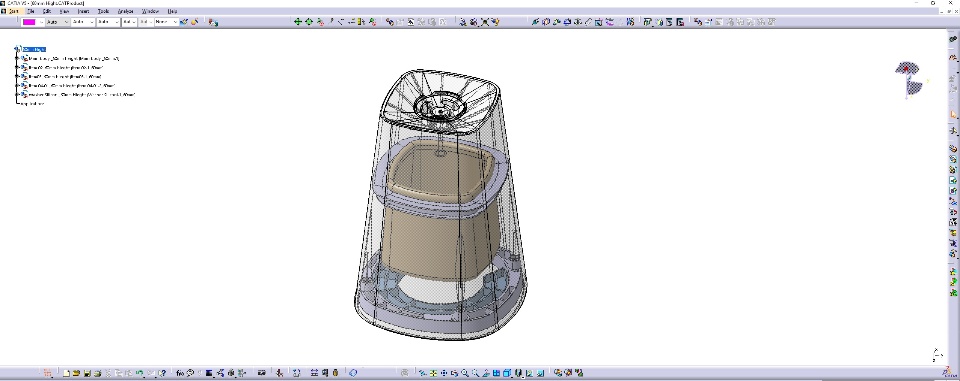This screenshot has height=381, width=960.
Task: Open the File menu
Action: point(31,11)
